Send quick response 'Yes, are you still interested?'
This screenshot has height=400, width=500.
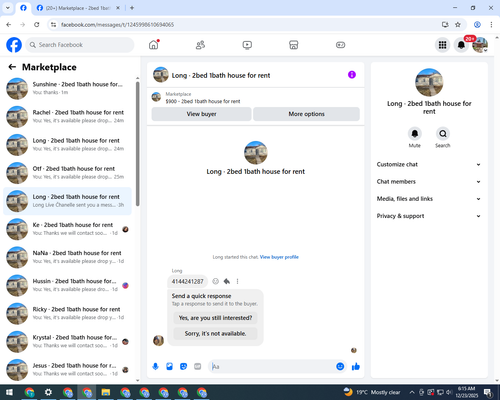[215, 318]
